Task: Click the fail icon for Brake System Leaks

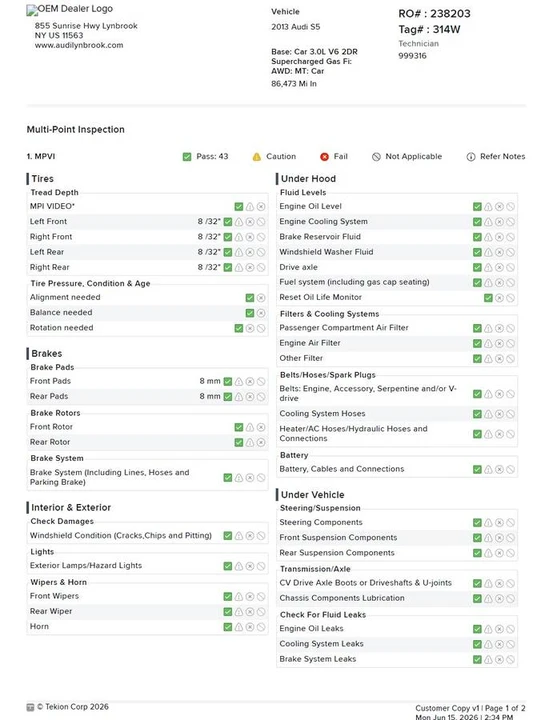Action: 499,660
